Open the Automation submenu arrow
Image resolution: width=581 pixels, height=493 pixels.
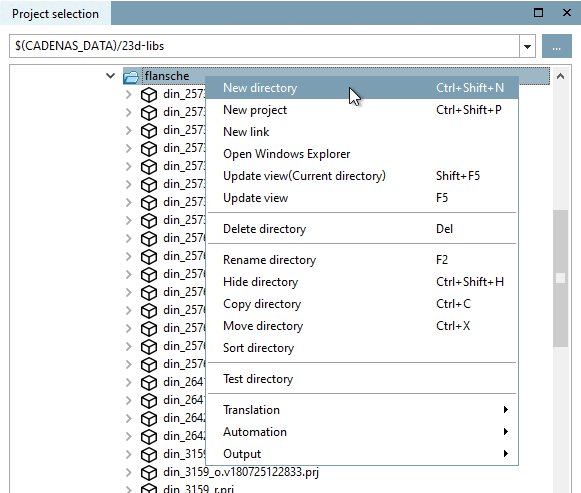[x=506, y=432]
